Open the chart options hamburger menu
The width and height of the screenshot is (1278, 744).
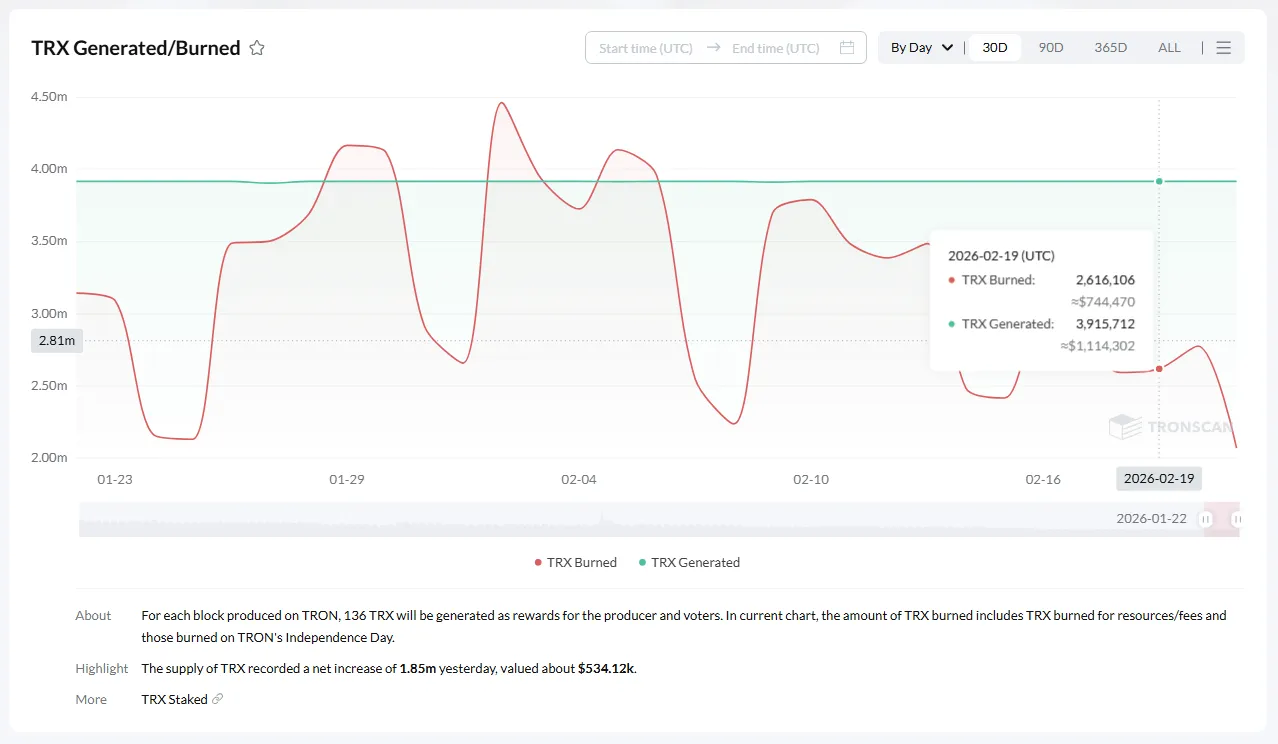pos(1223,48)
